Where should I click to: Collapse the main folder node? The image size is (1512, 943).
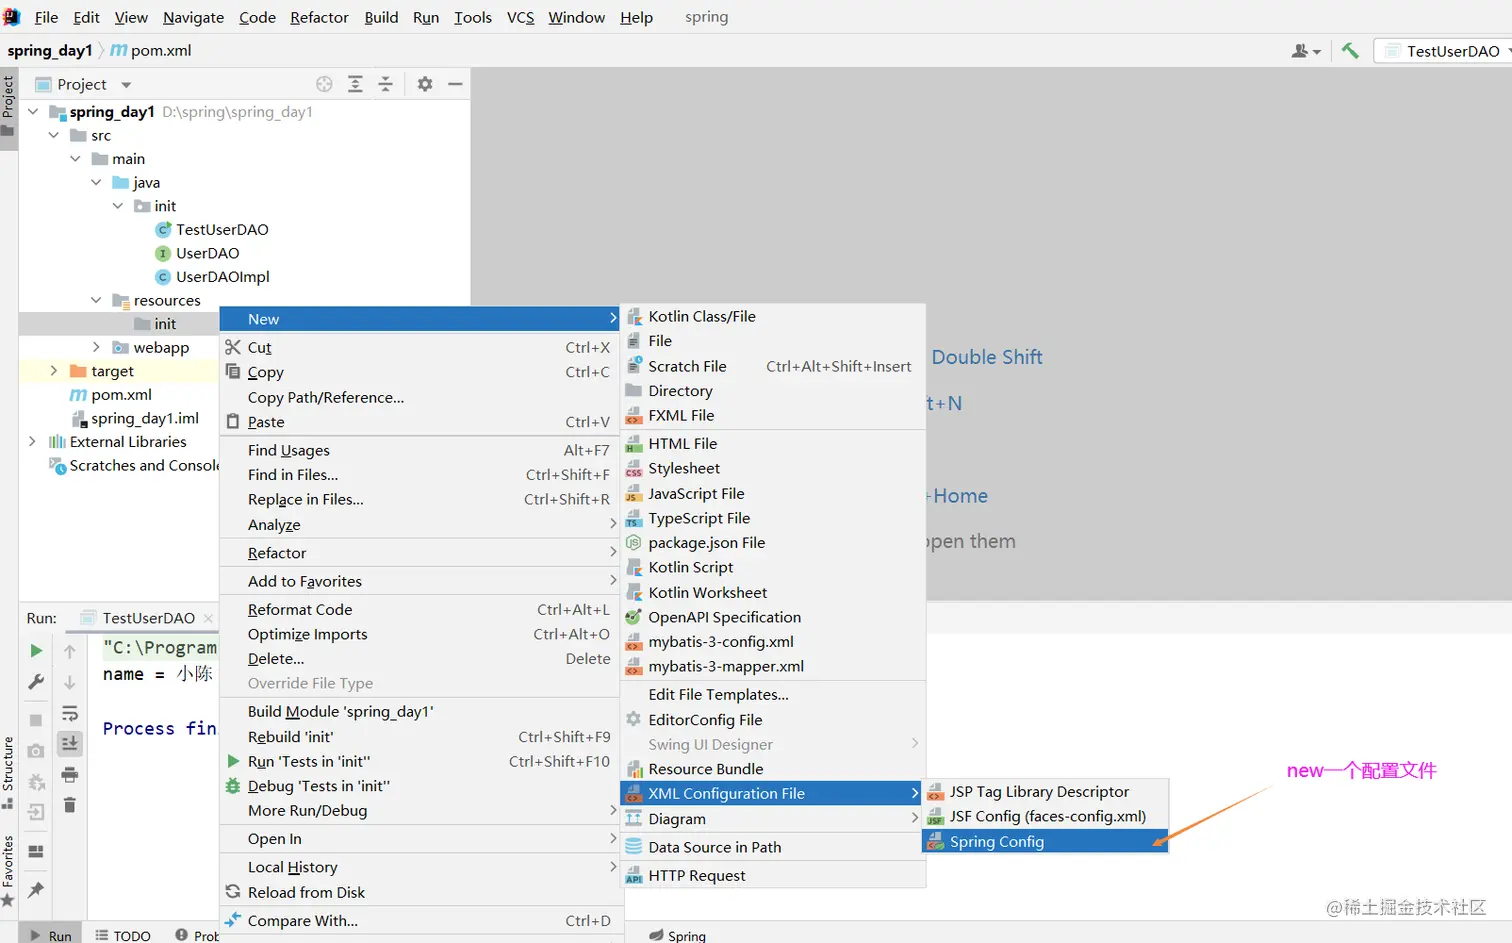tap(75, 159)
